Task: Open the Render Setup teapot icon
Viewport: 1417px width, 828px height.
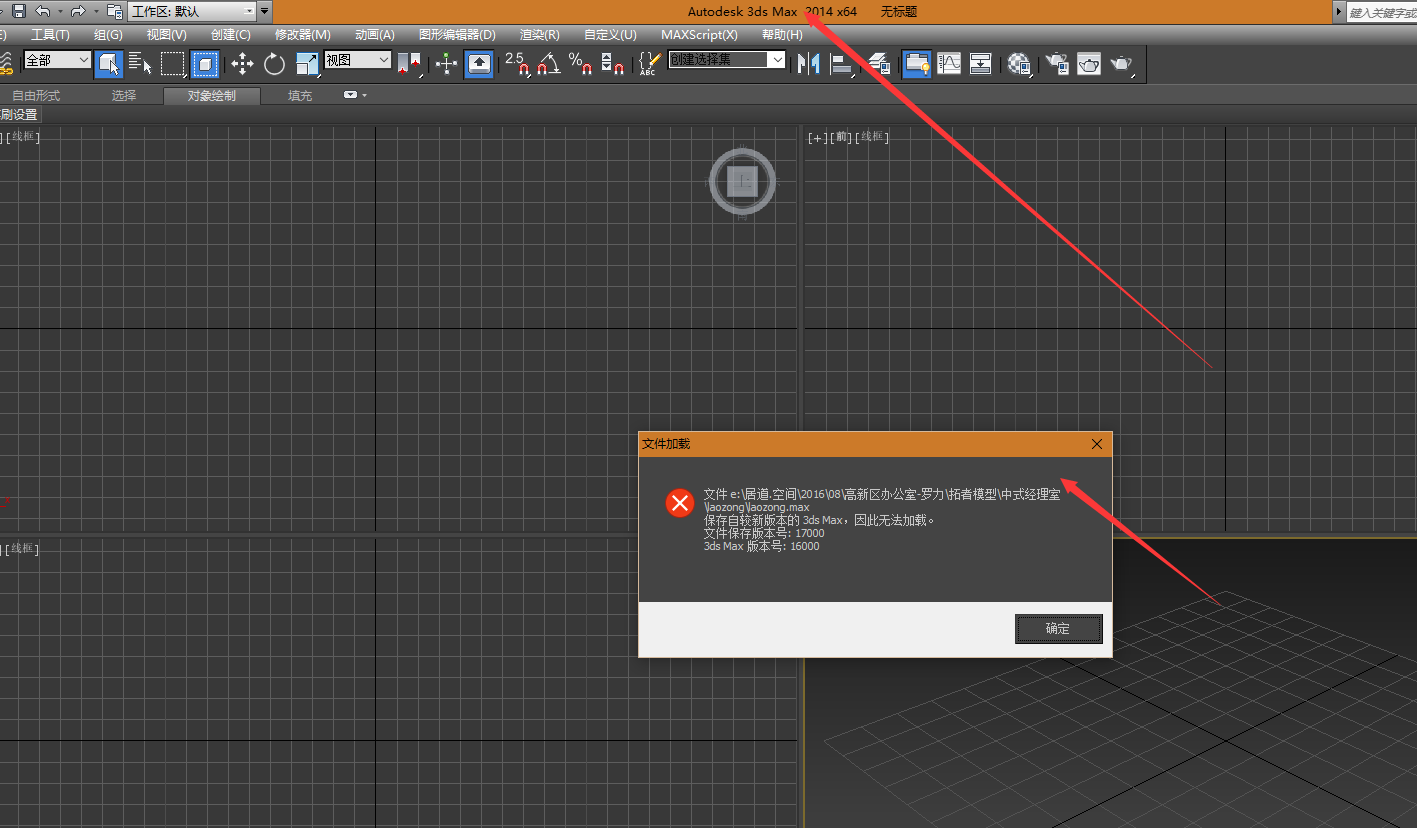Action: pyautogui.click(x=1057, y=64)
